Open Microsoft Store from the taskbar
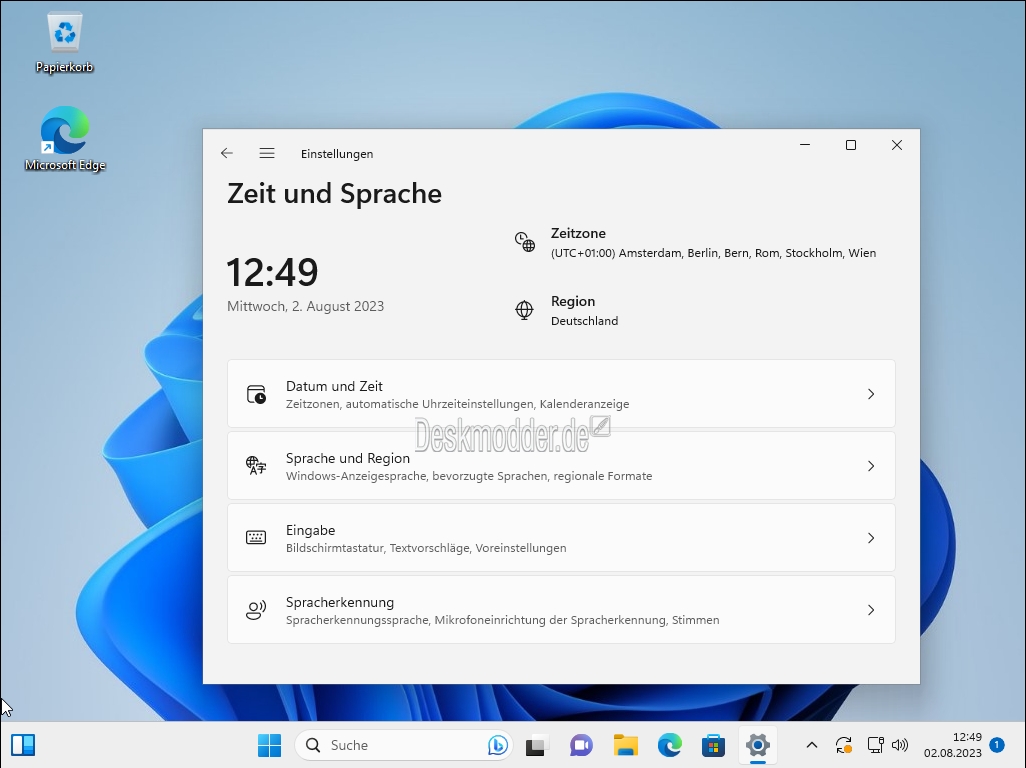1026x768 pixels. 713,745
